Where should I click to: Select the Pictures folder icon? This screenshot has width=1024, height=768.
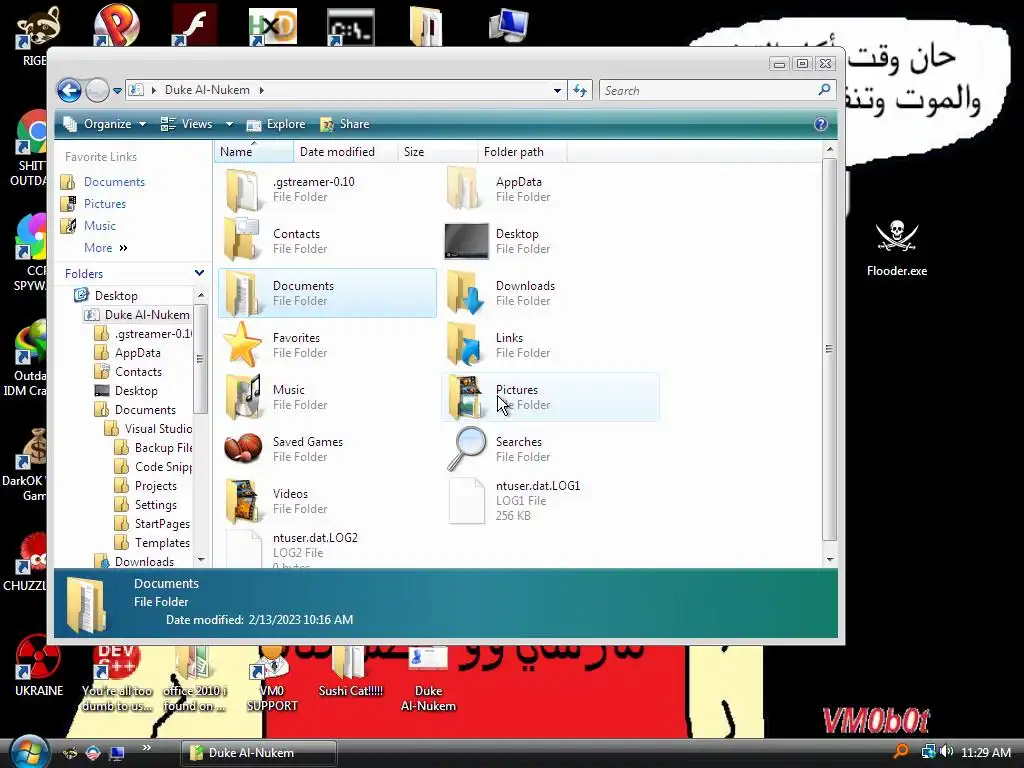pos(465,396)
